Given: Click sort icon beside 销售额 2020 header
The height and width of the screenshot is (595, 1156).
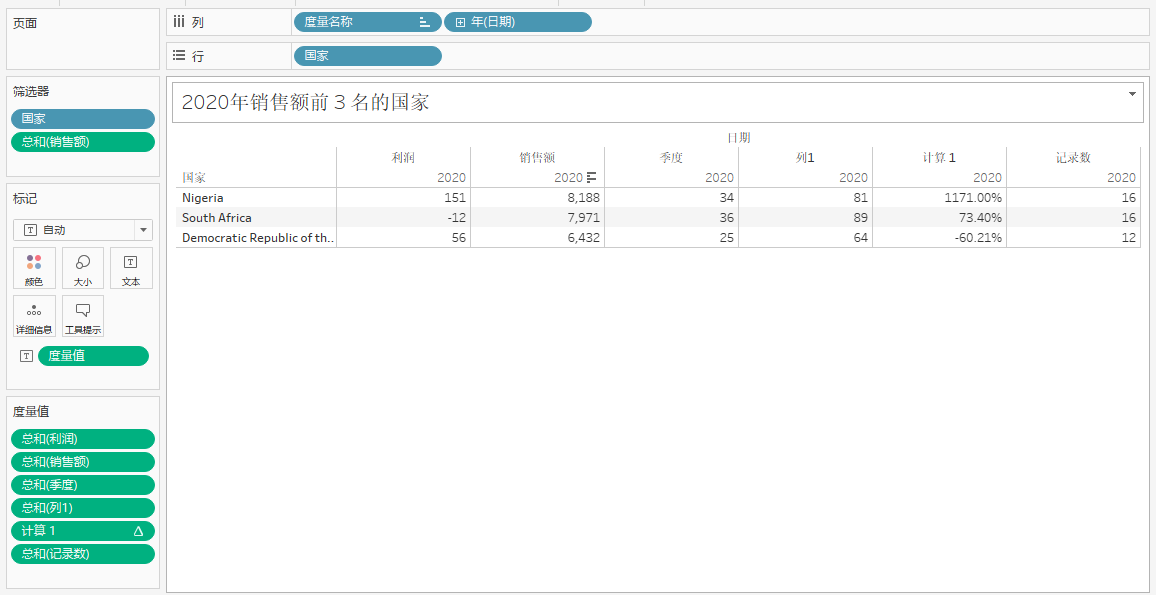Looking at the screenshot, I should pyautogui.click(x=591, y=178).
